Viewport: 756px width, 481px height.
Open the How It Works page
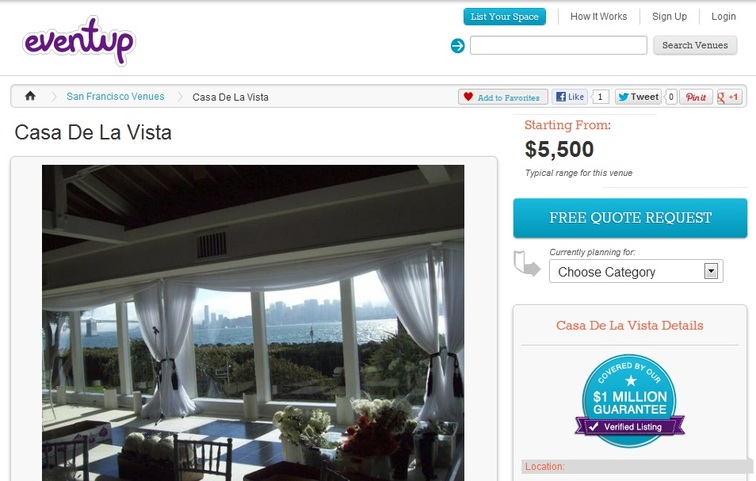(598, 16)
